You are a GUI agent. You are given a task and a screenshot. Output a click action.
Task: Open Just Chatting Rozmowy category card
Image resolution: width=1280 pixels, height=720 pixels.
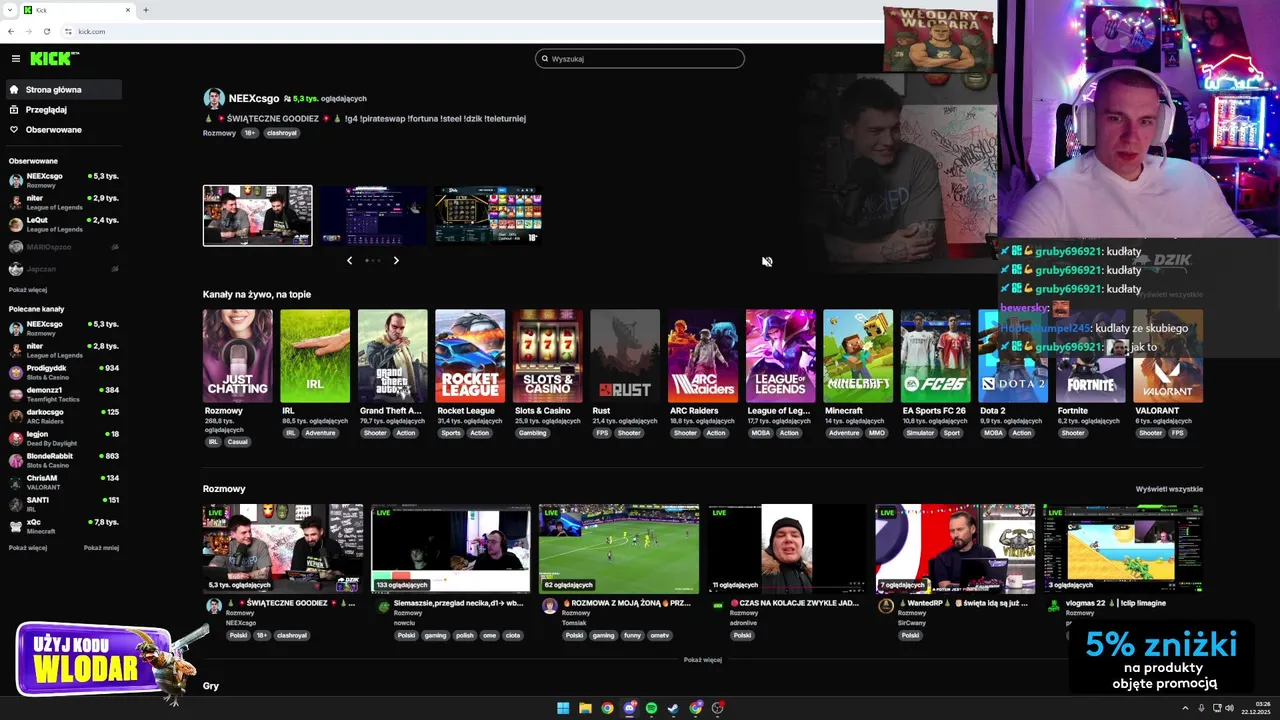click(237, 356)
